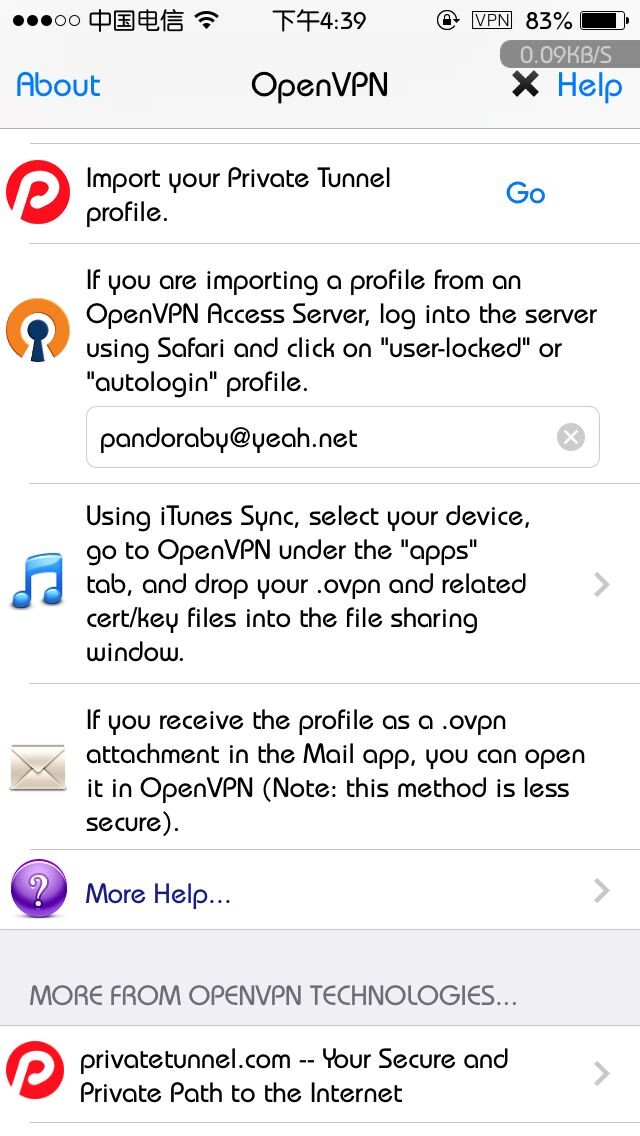Open More Help chevron arrow
This screenshot has height=1136, width=640.
pyautogui.click(x=601, y=890)
